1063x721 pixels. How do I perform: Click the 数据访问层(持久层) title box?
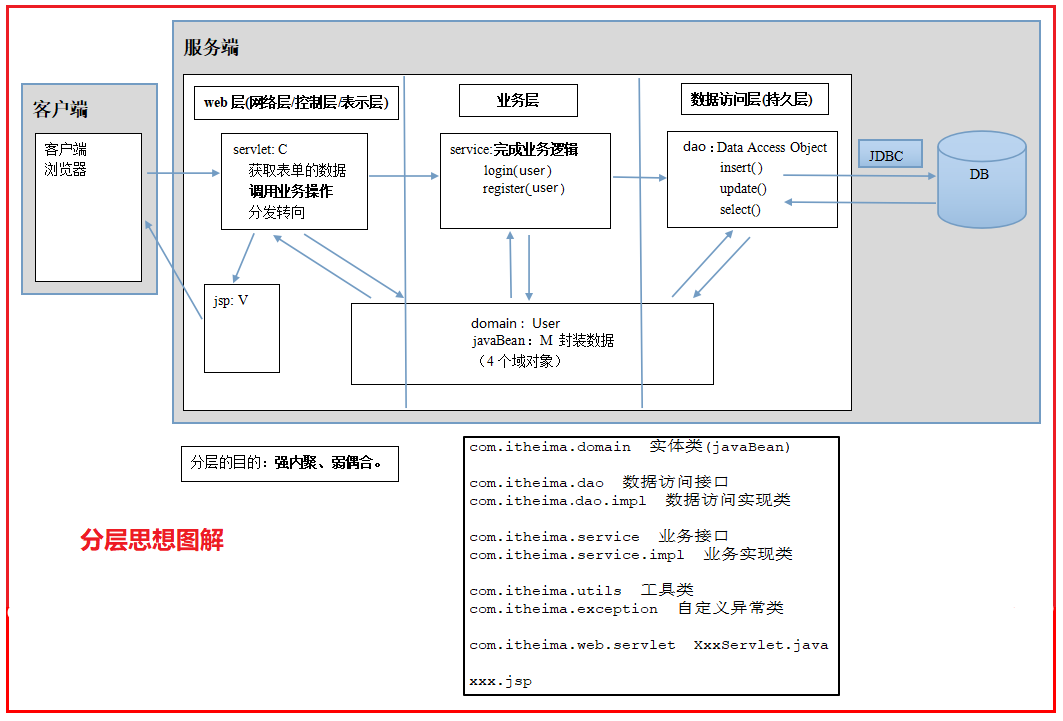(x=754, y=99)
